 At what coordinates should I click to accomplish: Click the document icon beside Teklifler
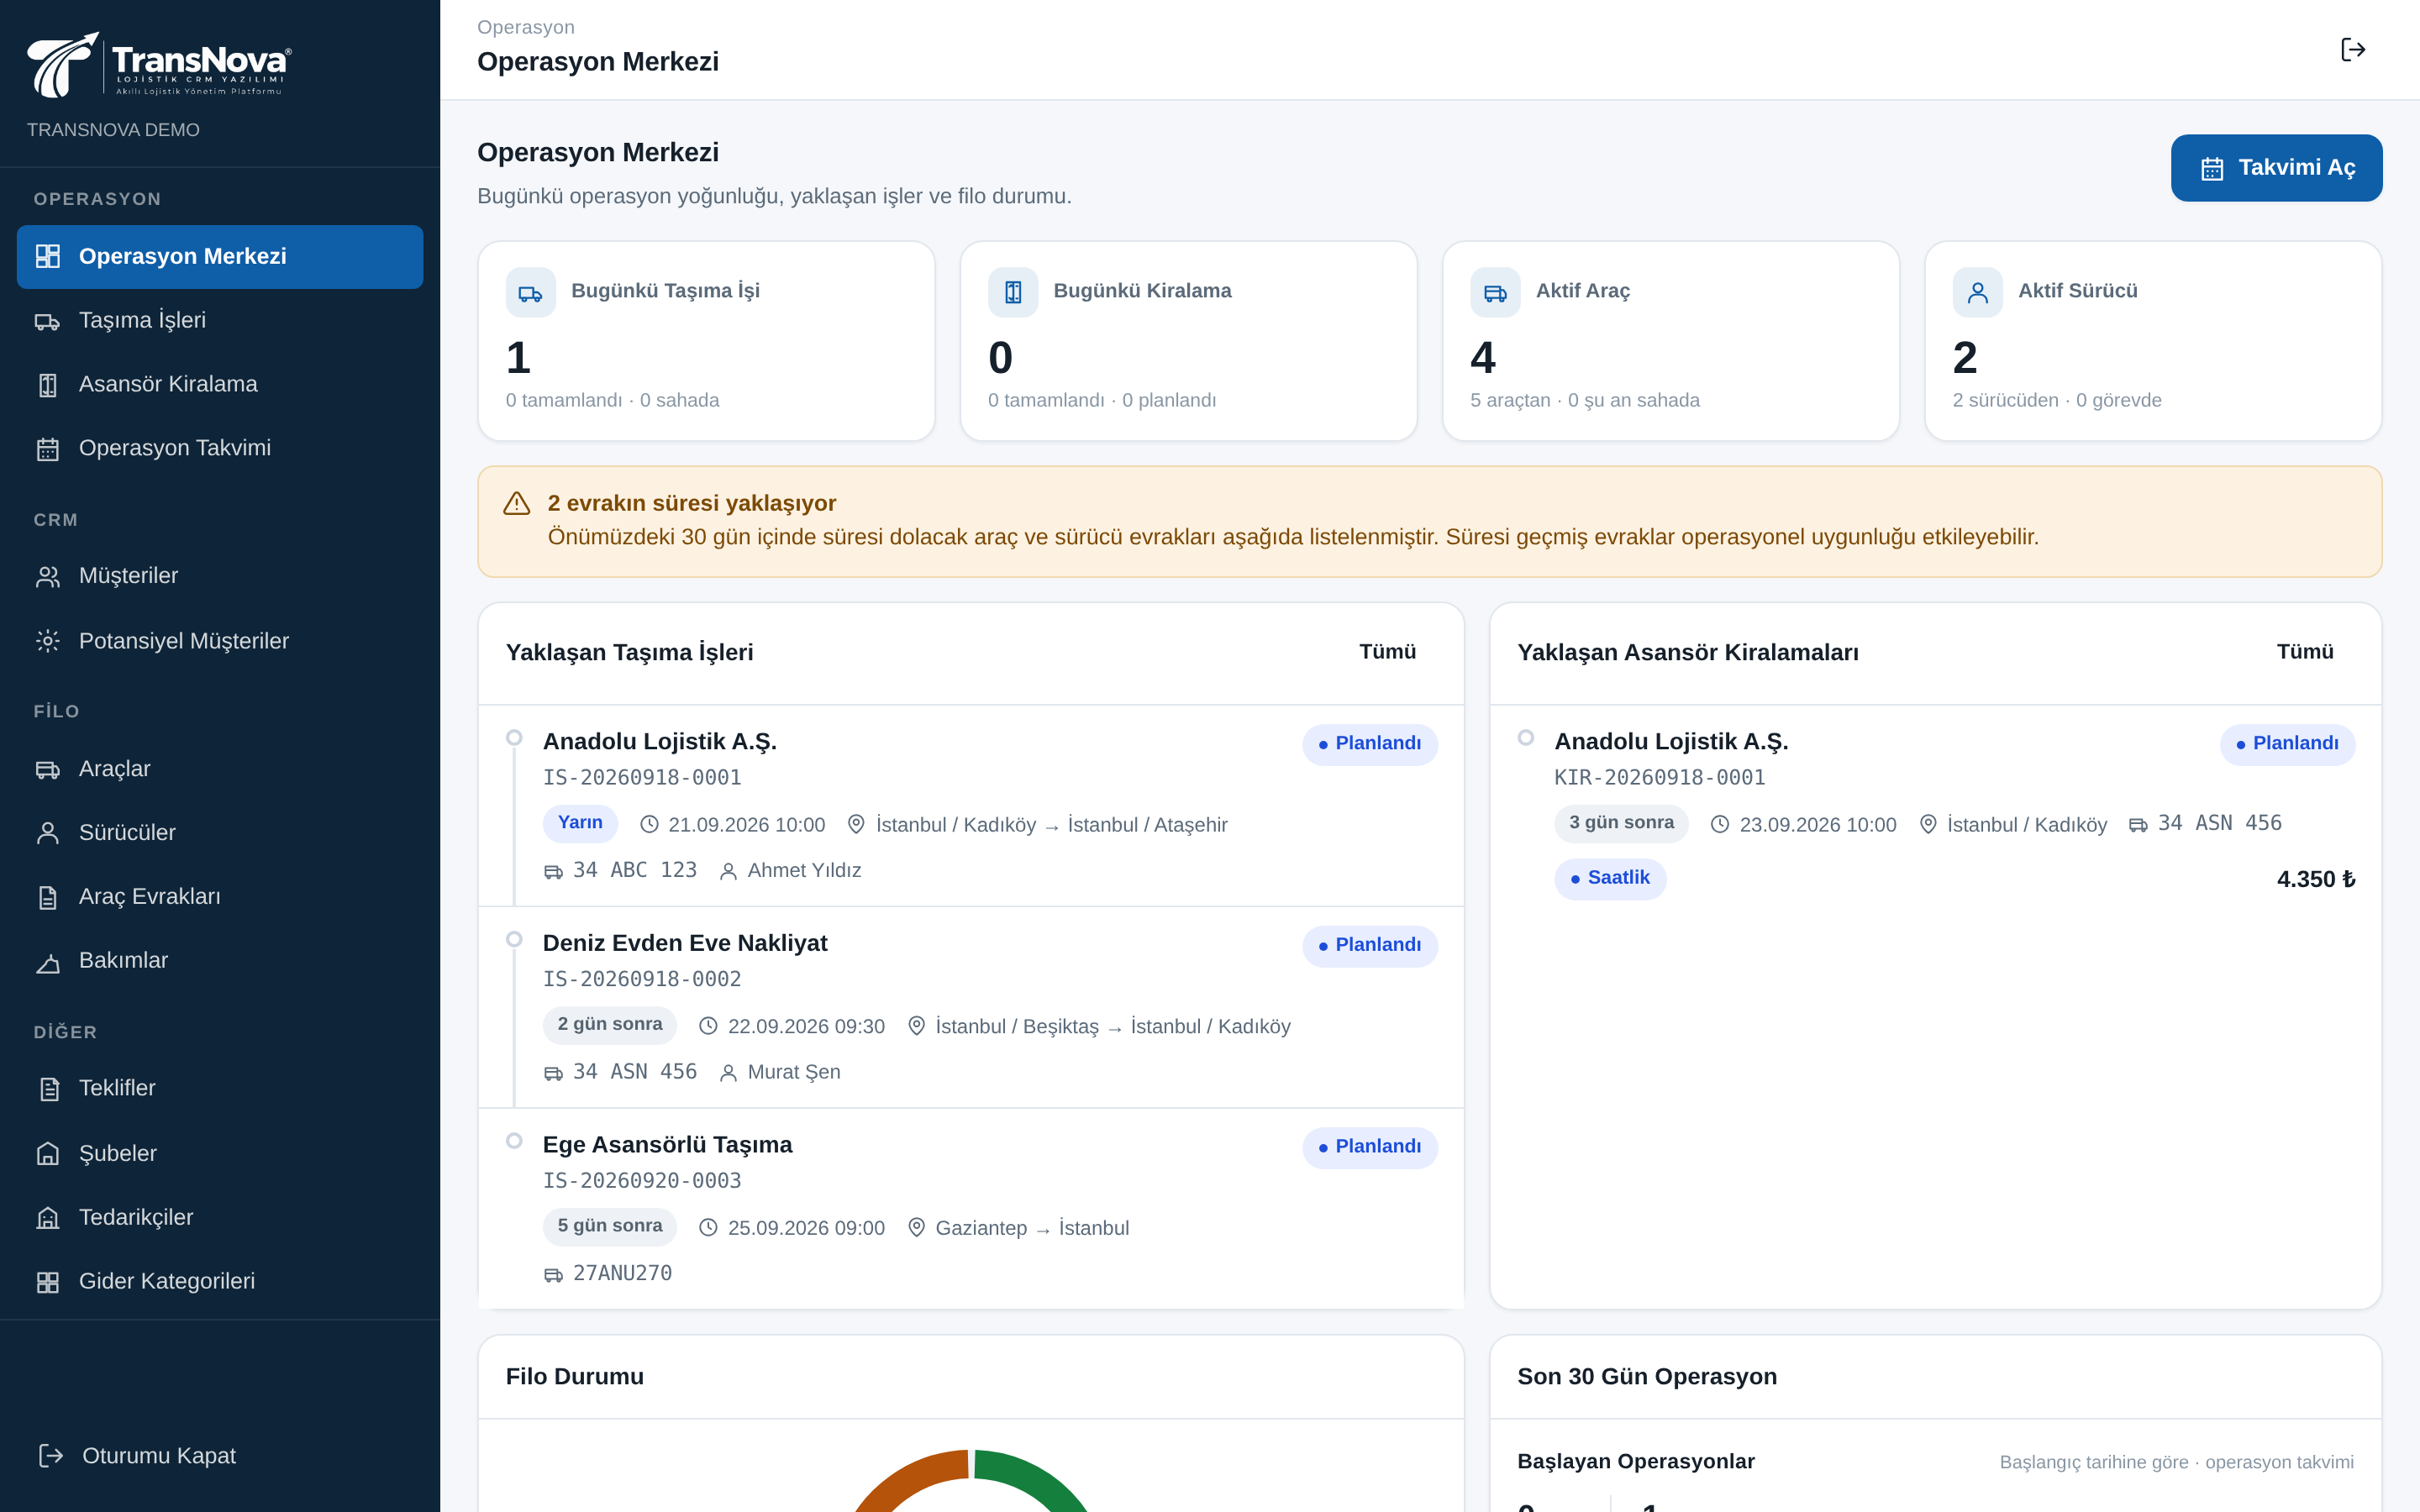click(x=48, y=1089)
